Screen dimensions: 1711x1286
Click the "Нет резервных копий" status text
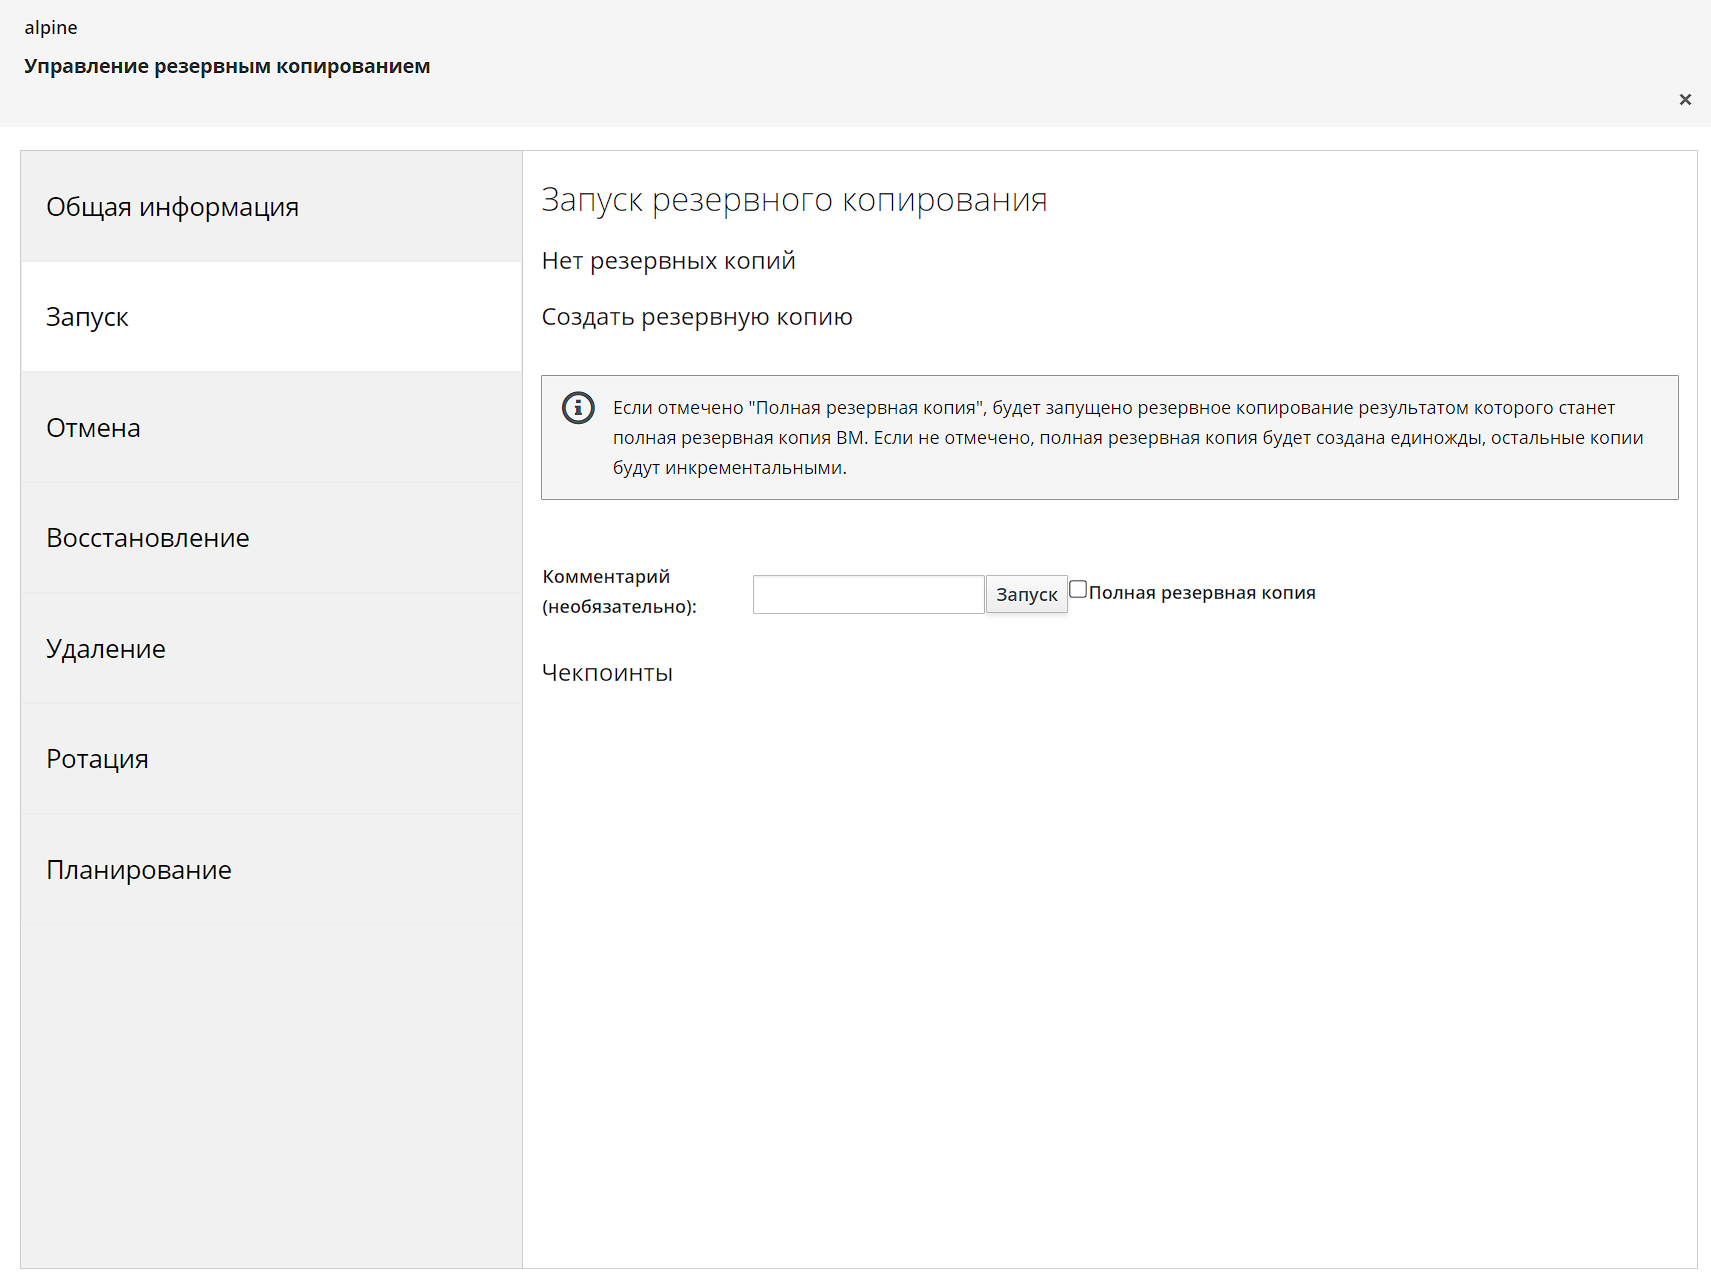[668, 261]
